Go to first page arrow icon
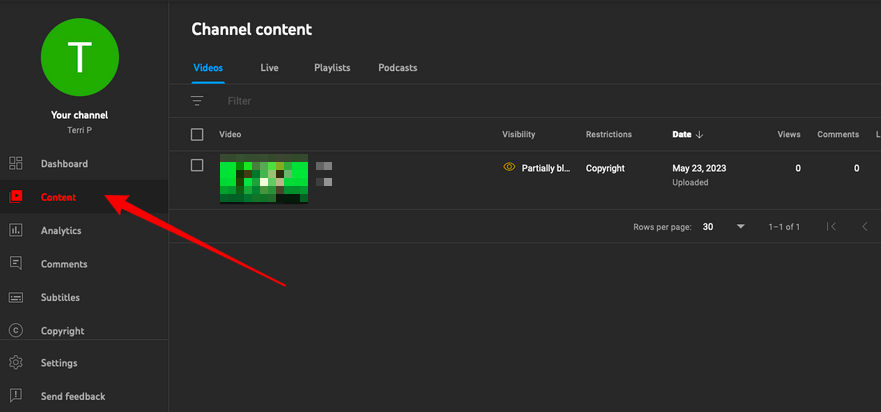The image size is (881, 412). pos(832,227)
